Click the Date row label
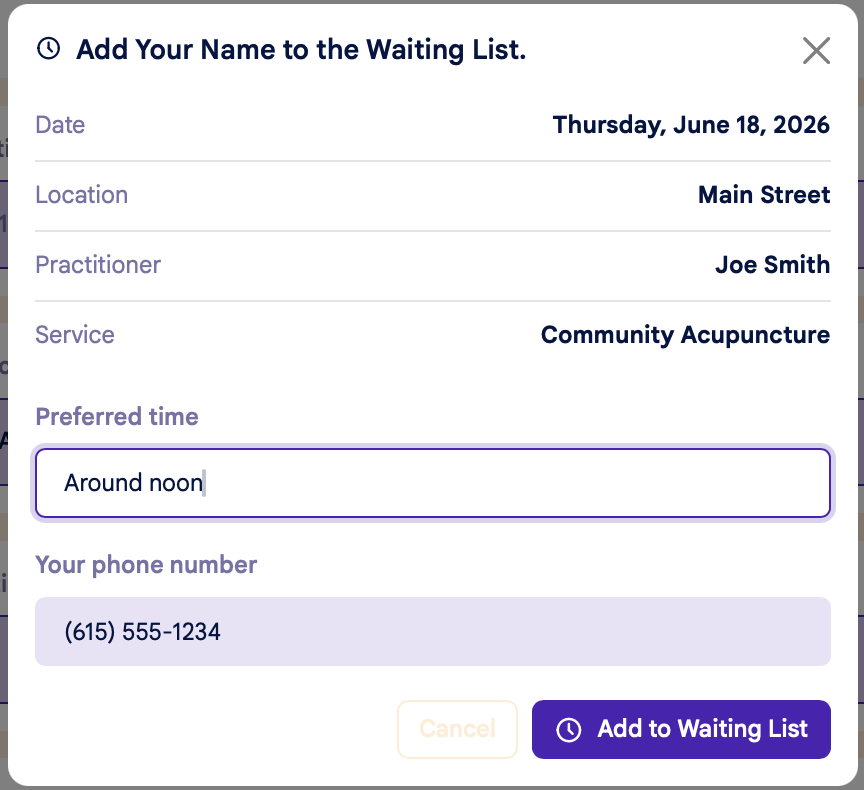Image resolution: width=864 pixels, height=790 pixels. 60,125
